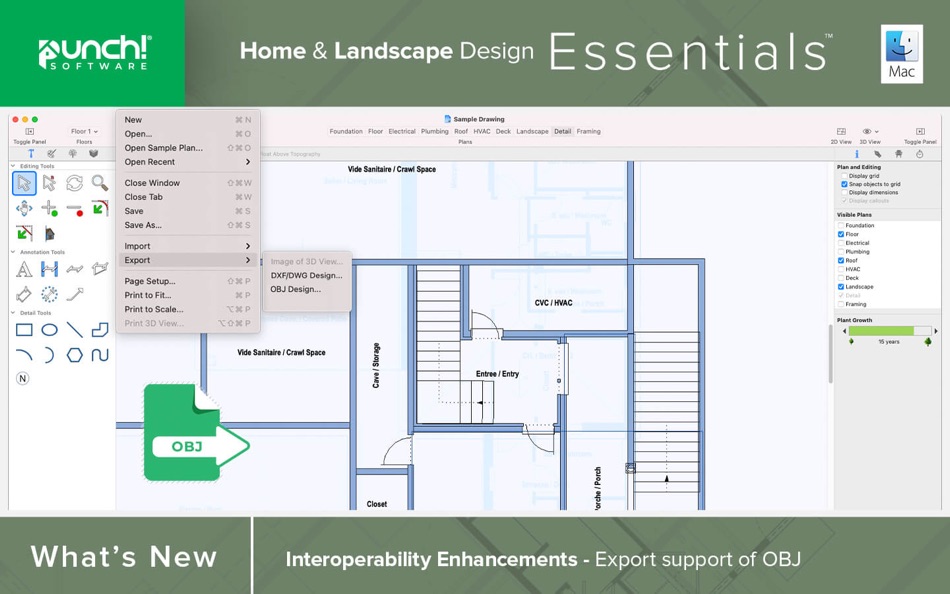Select the Text annotation tool
This screenshot has width=950, height=594.
click(x=24, y=269)
